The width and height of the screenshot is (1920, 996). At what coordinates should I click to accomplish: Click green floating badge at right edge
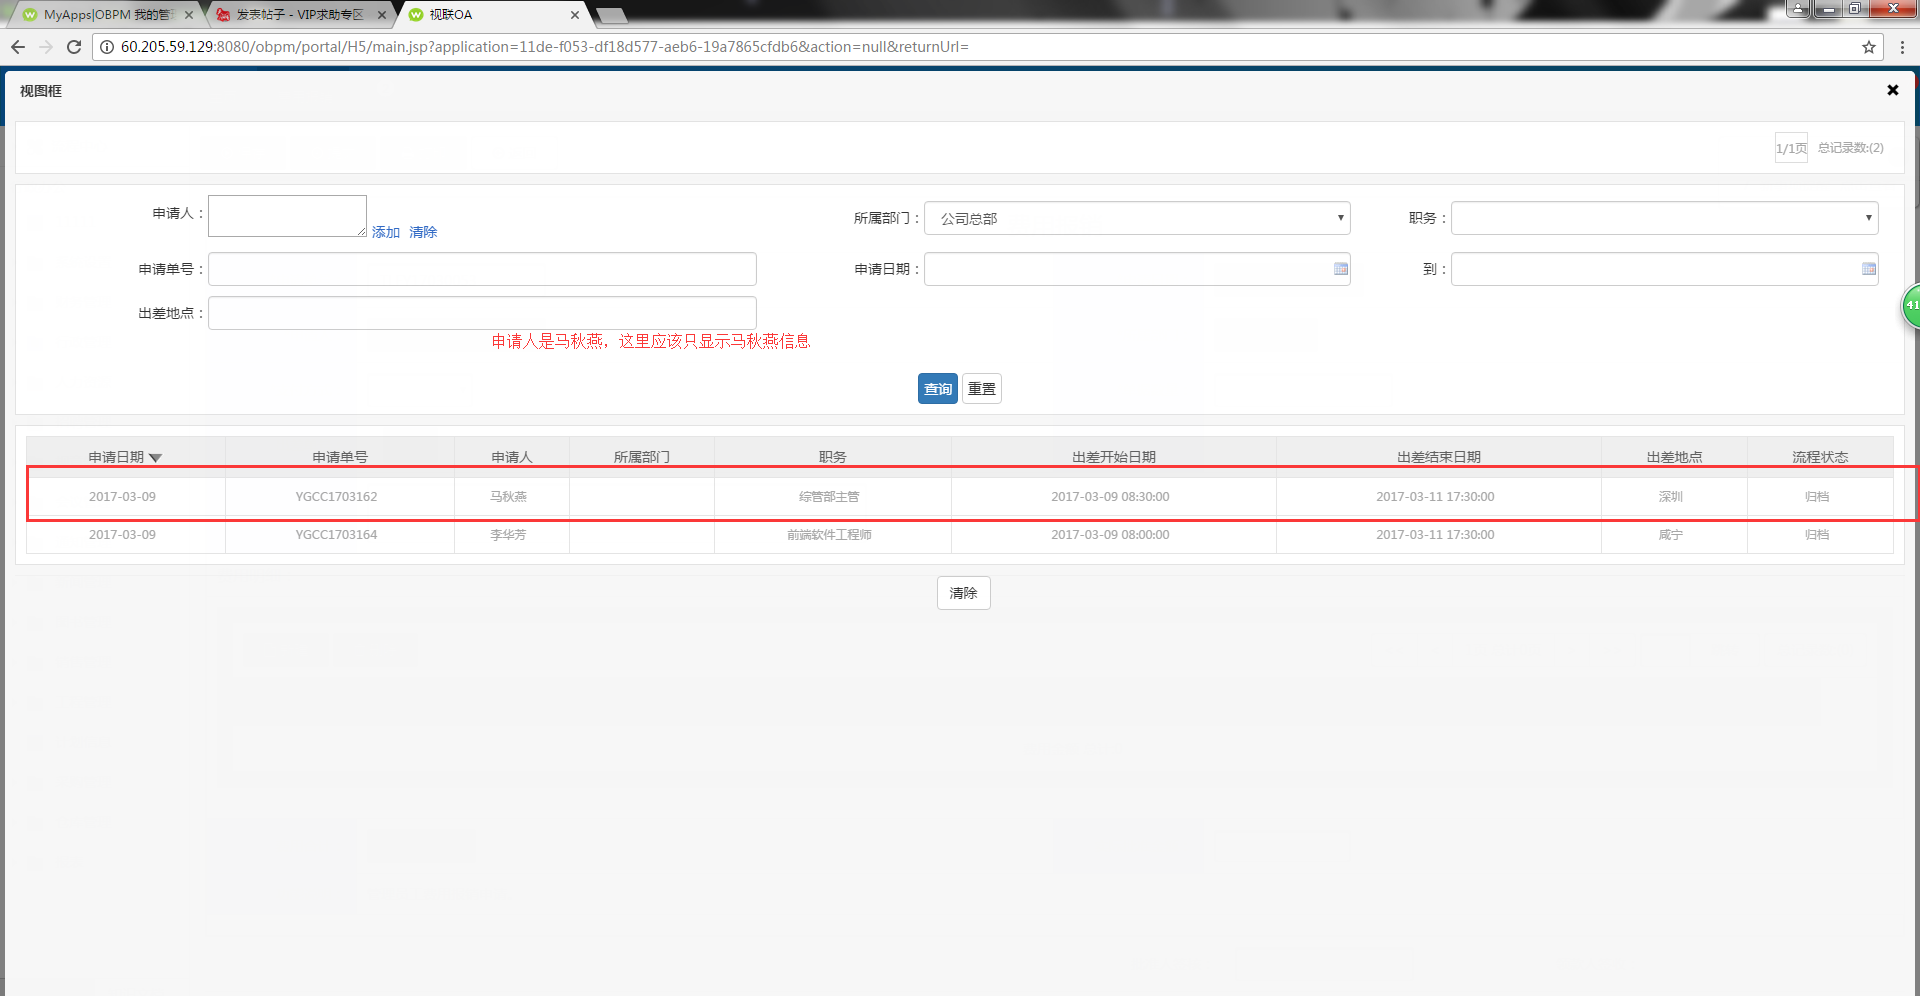(x=1911, y=305)
